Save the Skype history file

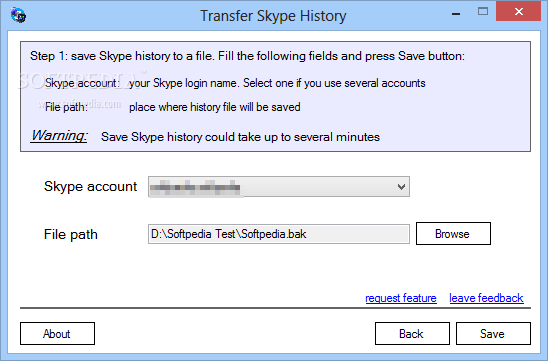pos(493,333)
